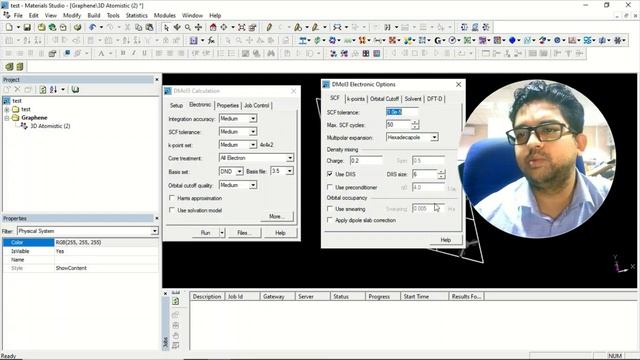Open the Modules menu
Screen dimensions: 640x360
click(164, 16)
